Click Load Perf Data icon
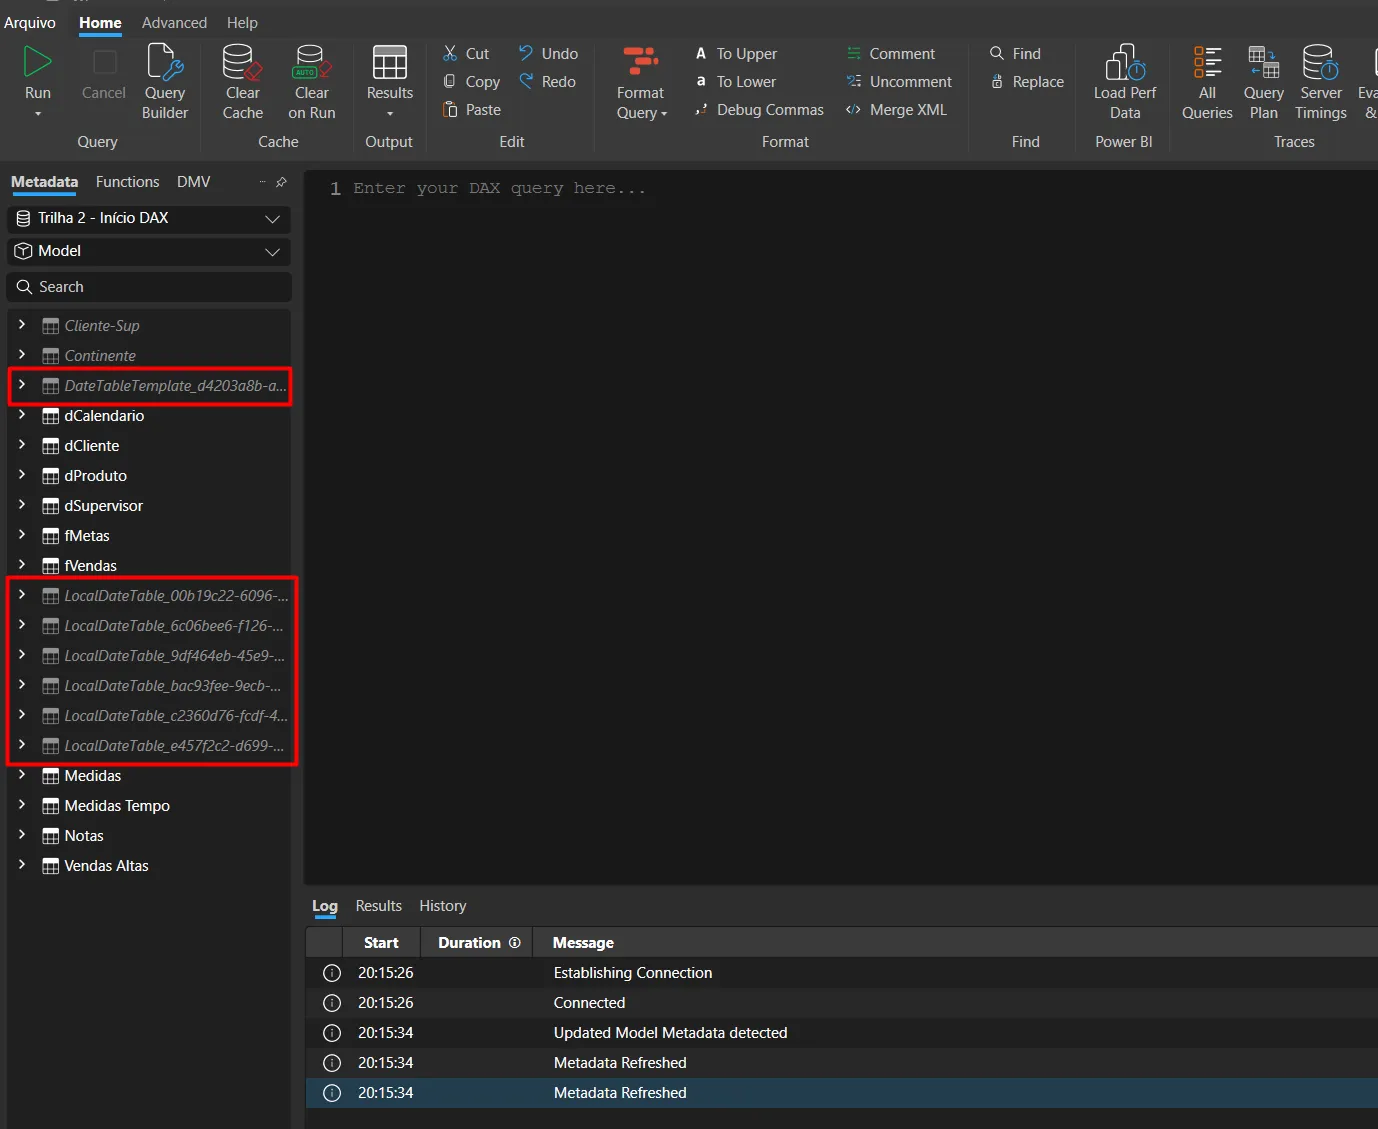Viewport: 1378px width, 1129px height. 1124,63
